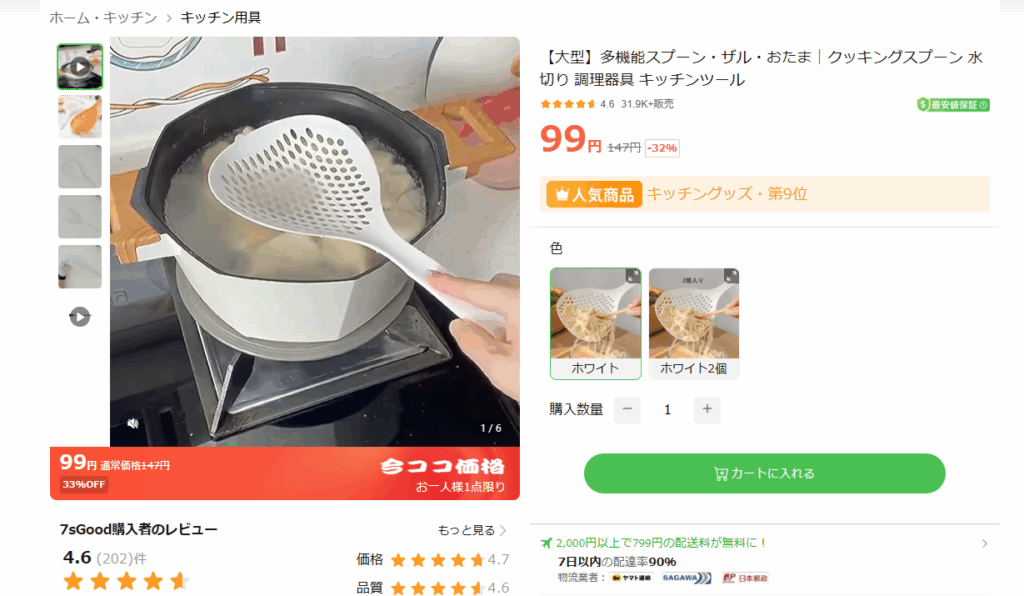Image resolution: width=1024 pixels, height=596 pixels.
Task: Click the green airplane shipping icon
Action: pos(546,543)
